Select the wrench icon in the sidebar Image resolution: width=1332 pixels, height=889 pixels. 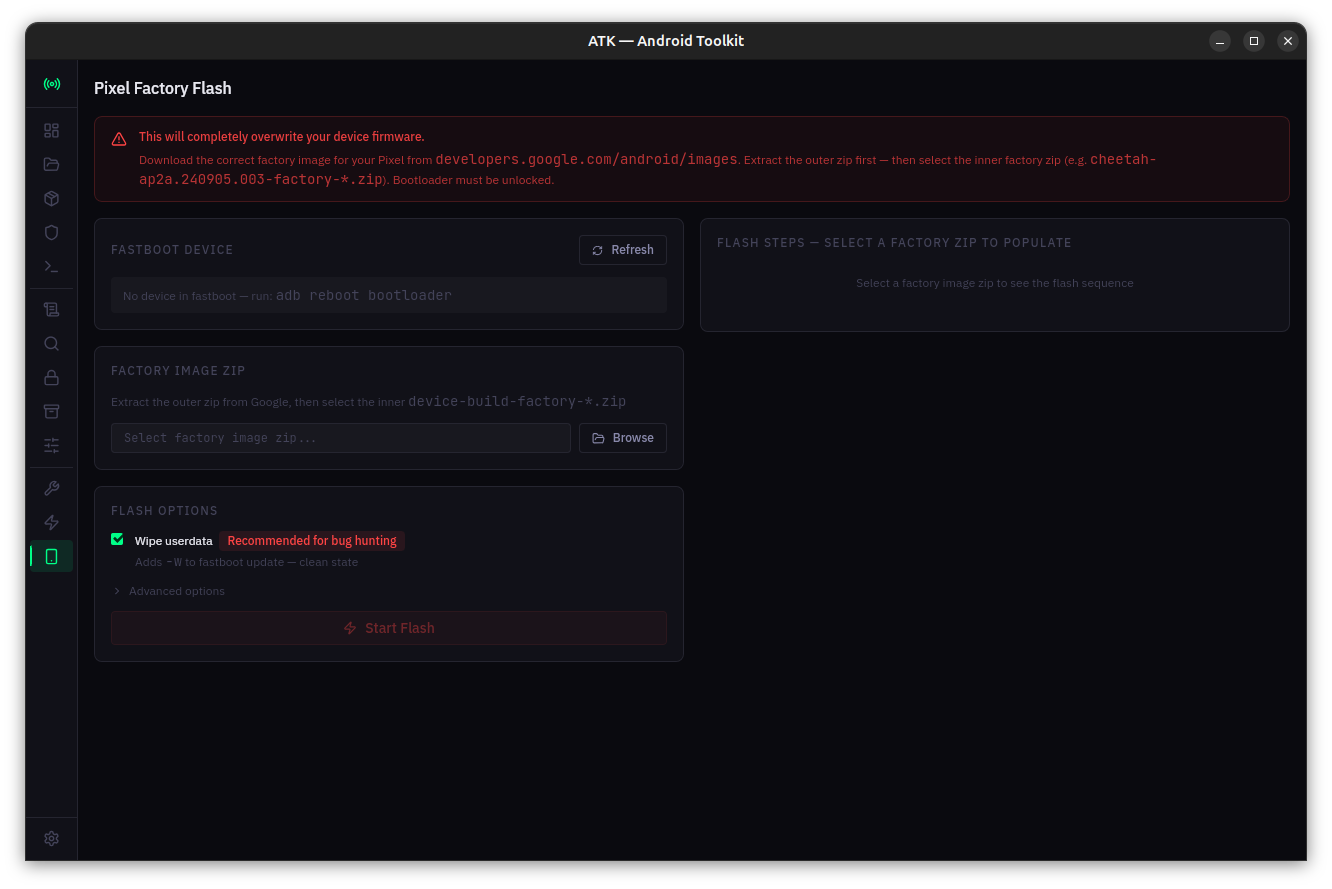52,489
